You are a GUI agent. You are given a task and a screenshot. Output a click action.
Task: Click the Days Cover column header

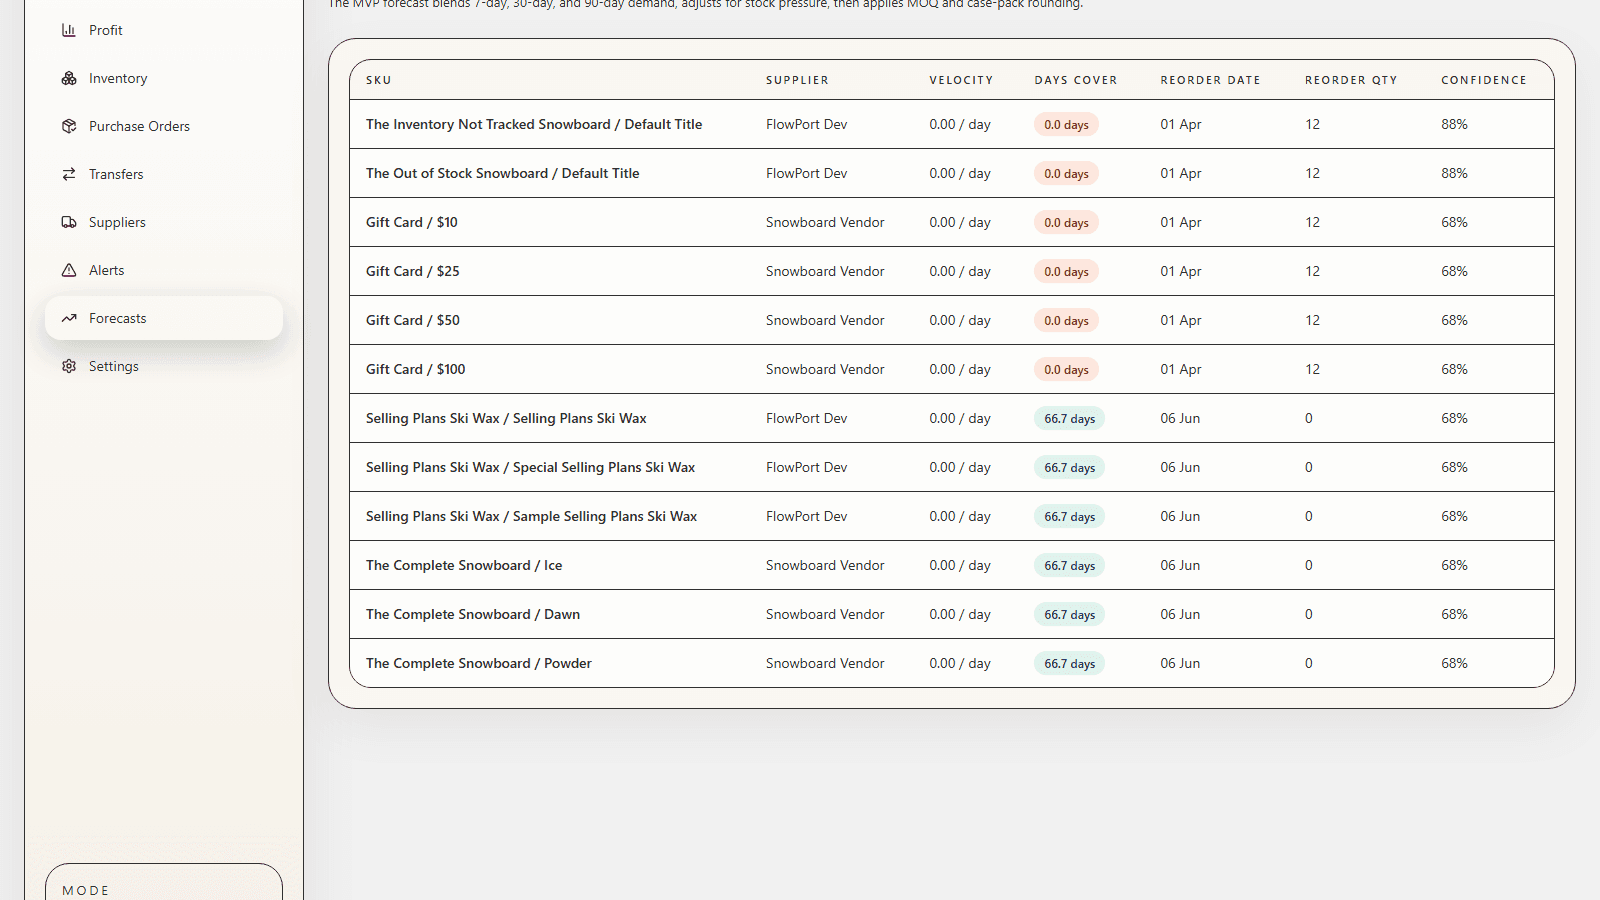(1076, 80)
